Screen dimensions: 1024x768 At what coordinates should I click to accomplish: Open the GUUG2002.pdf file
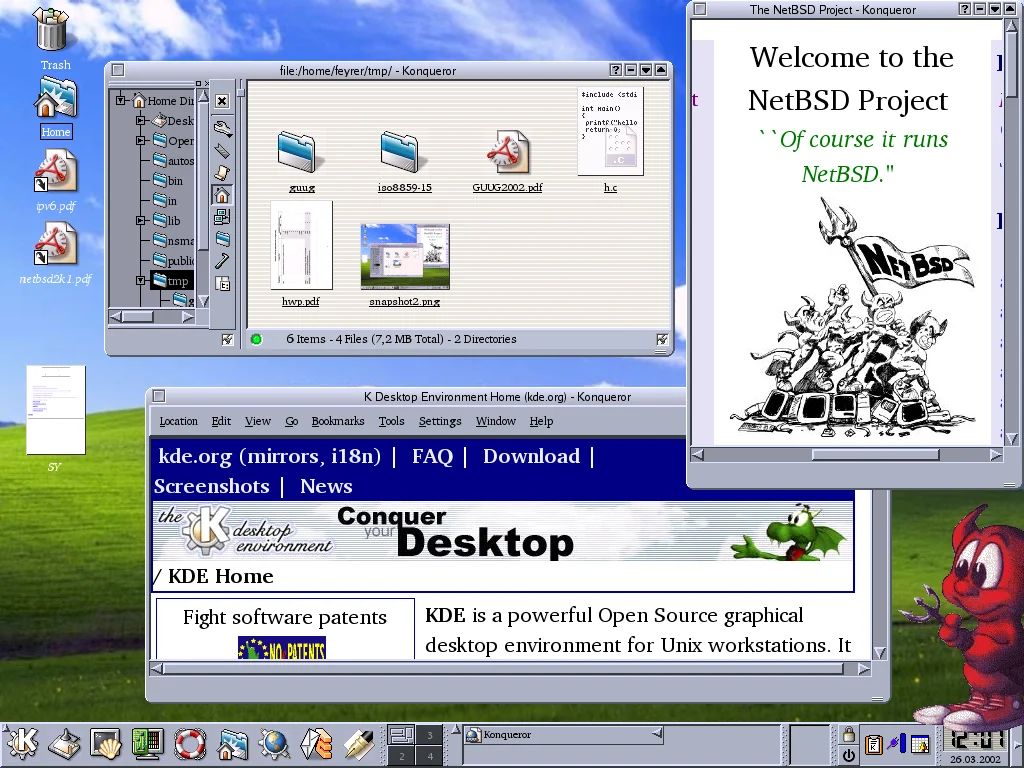tap(507, 161)
